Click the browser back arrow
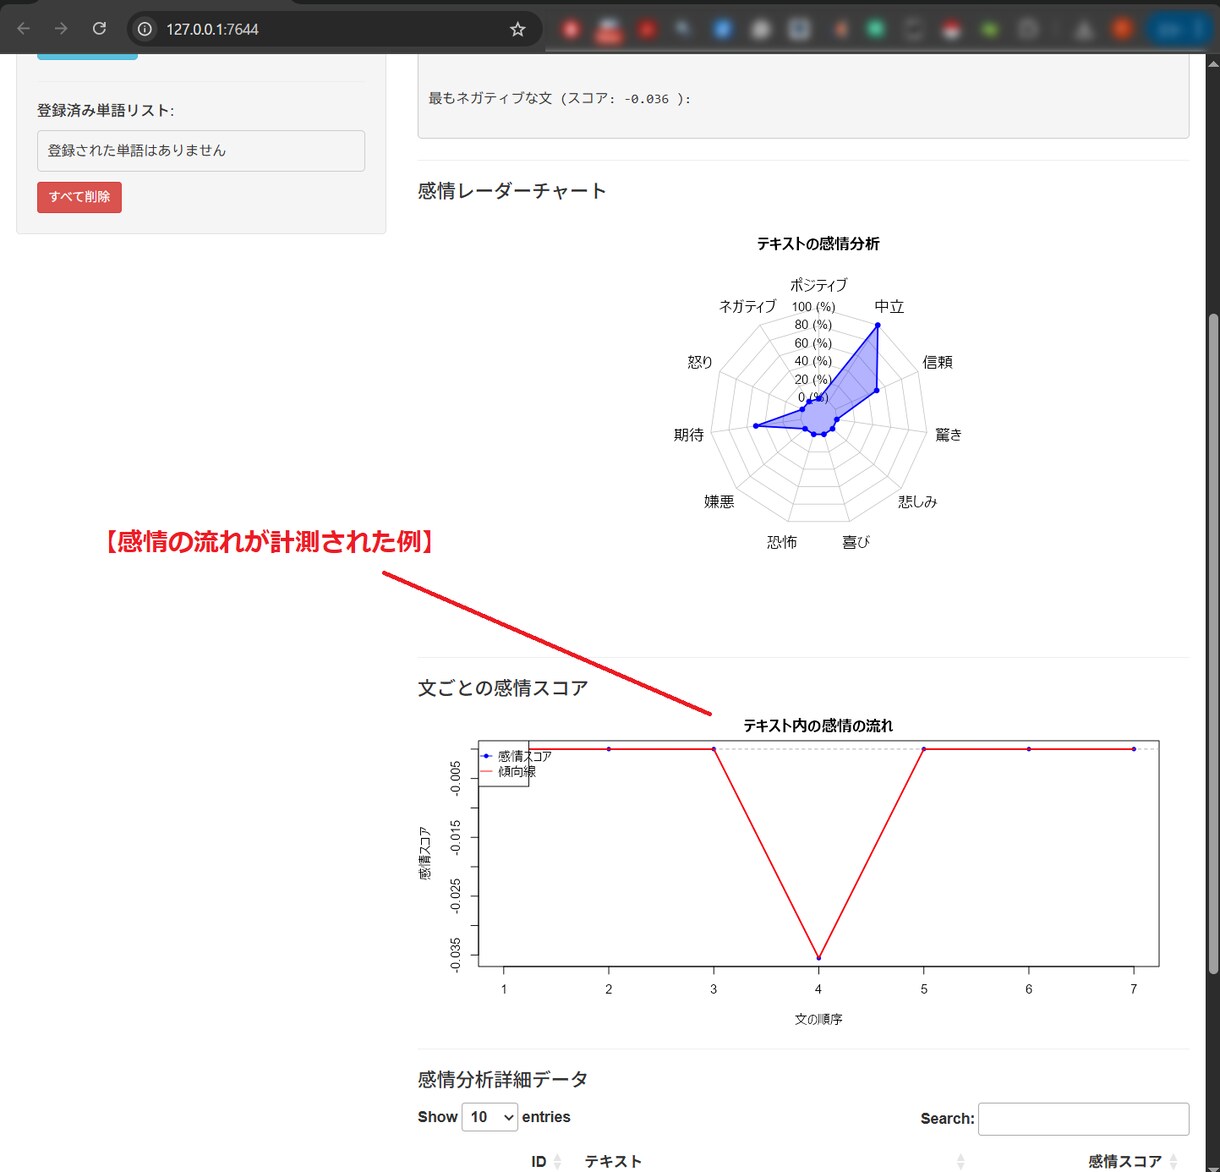This screenshot has height=1172, width=1220. coord(24,29)
